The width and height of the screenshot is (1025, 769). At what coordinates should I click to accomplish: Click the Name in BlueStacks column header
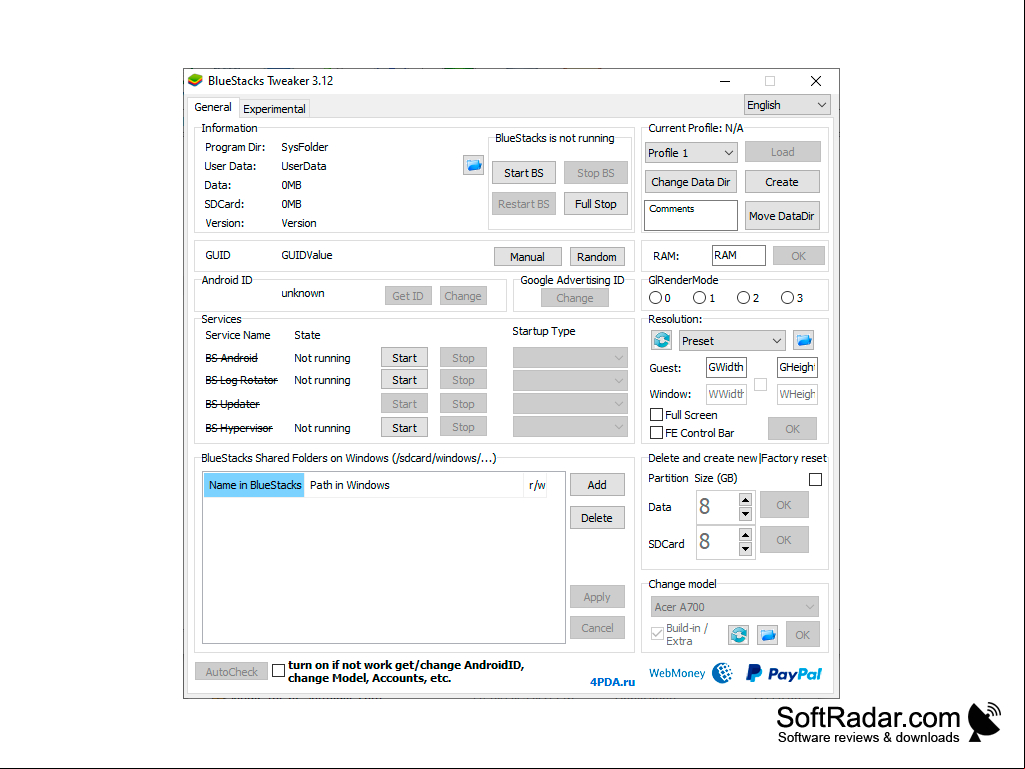pyautogui.click(x=254, y=485)
